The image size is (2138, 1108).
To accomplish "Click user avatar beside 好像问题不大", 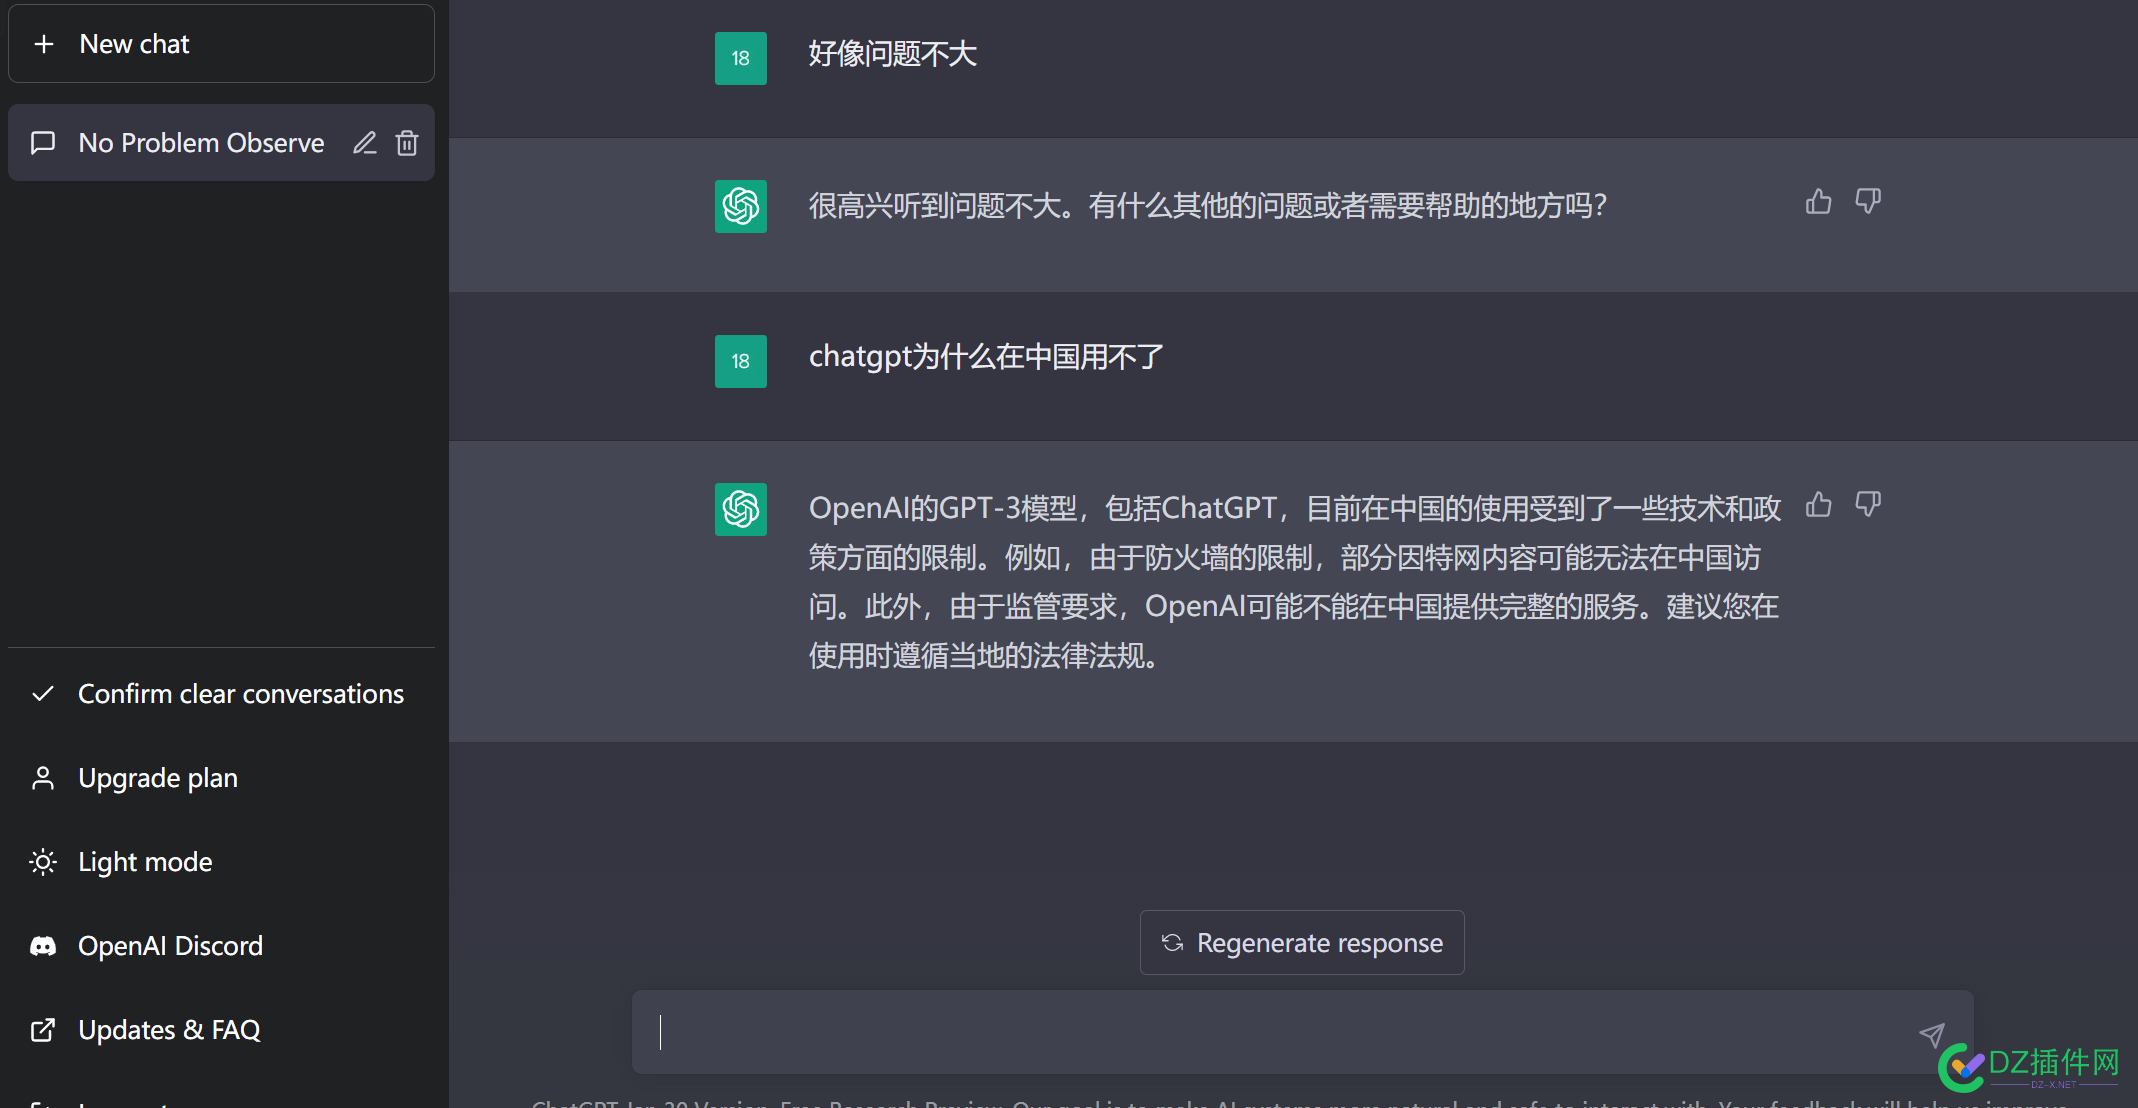I will [741, 58].
